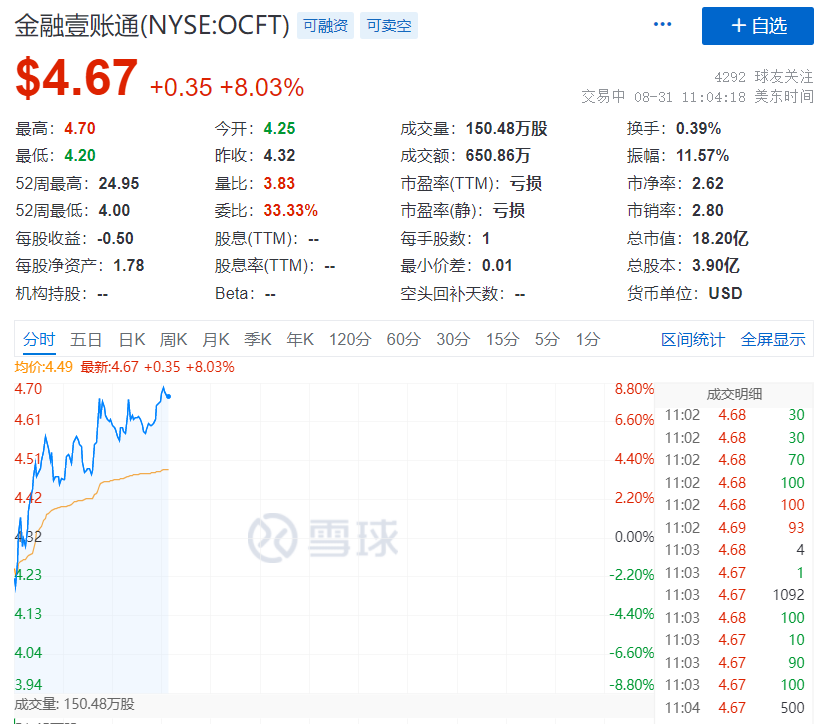This screenshot has width=839, height=724.
Task: Select the 5分 interval tab
Action: click(547, 340)
